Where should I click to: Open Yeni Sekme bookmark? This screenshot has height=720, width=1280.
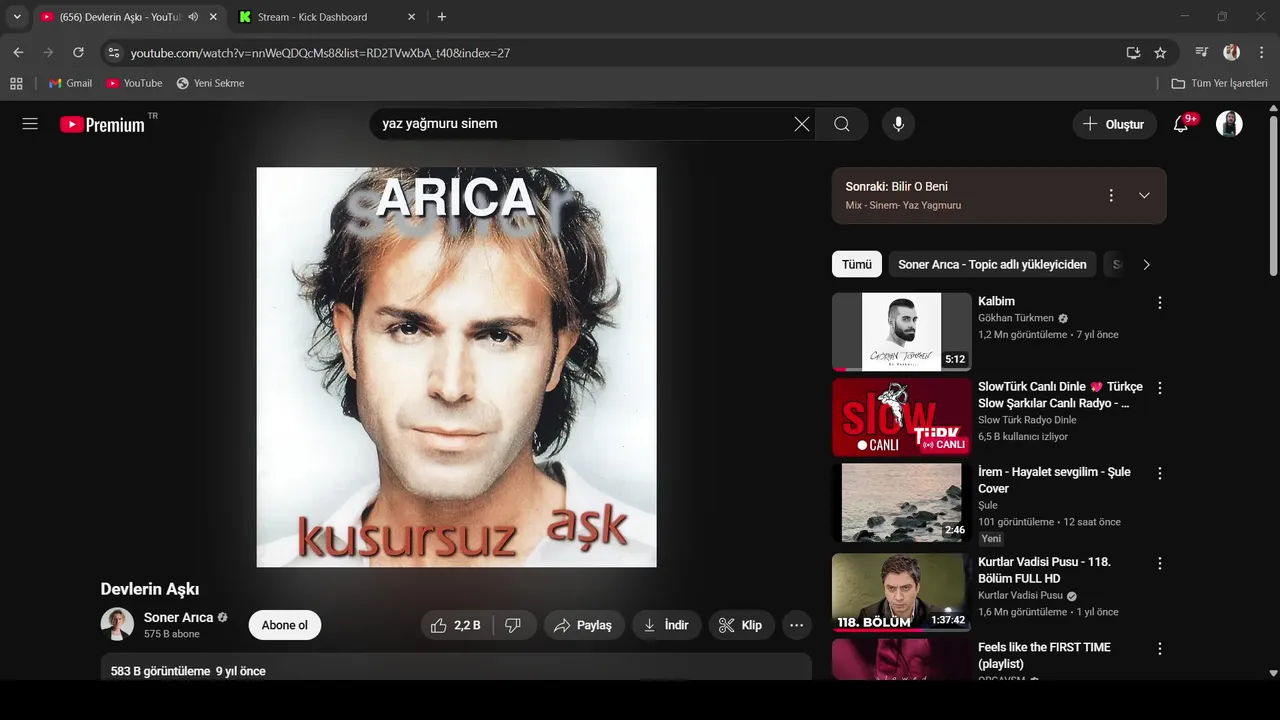[210, 83]
